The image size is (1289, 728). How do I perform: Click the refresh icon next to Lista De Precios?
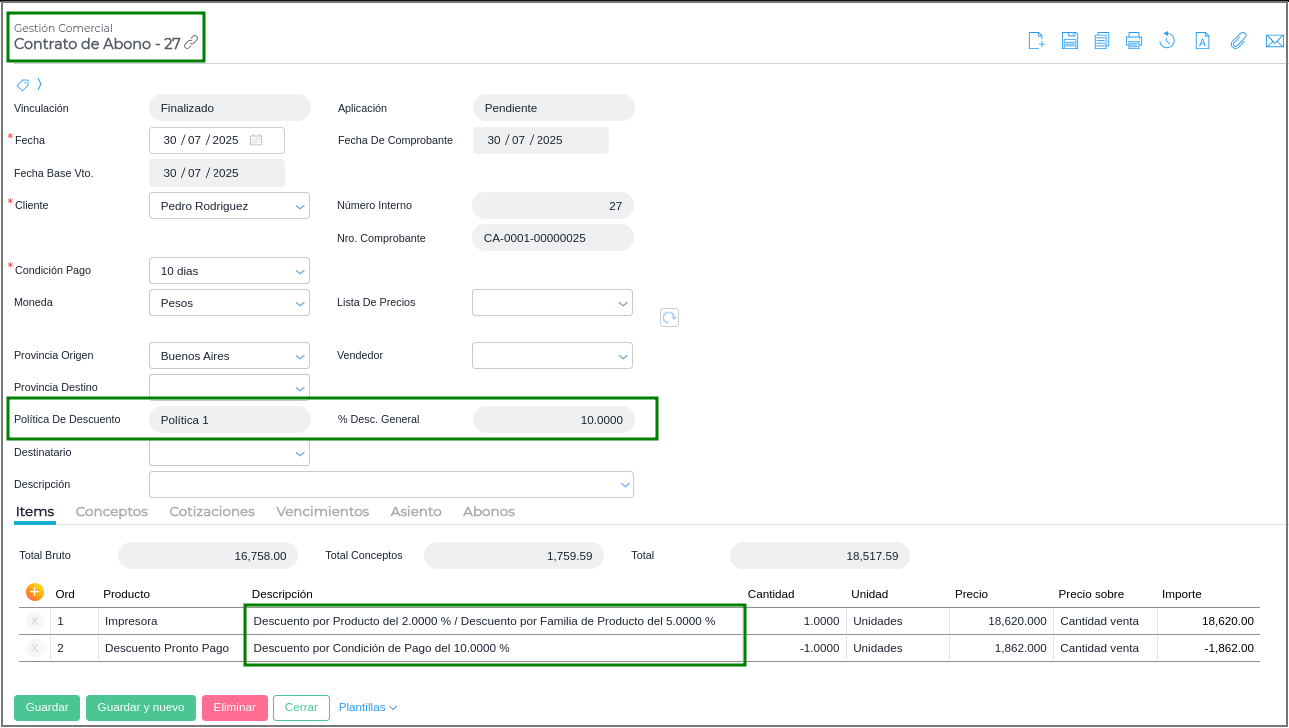tap(669, 317)
